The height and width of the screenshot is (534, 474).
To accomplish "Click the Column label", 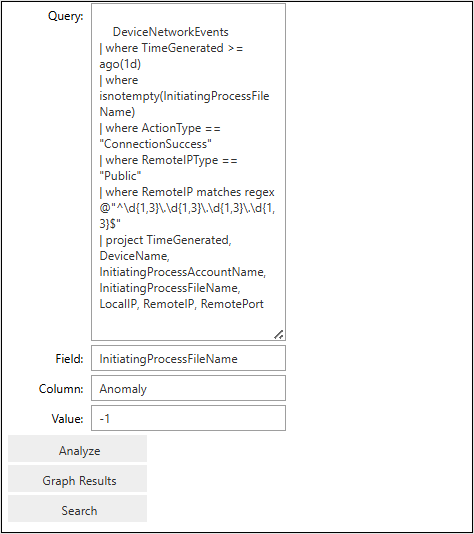I will (61, 389).
